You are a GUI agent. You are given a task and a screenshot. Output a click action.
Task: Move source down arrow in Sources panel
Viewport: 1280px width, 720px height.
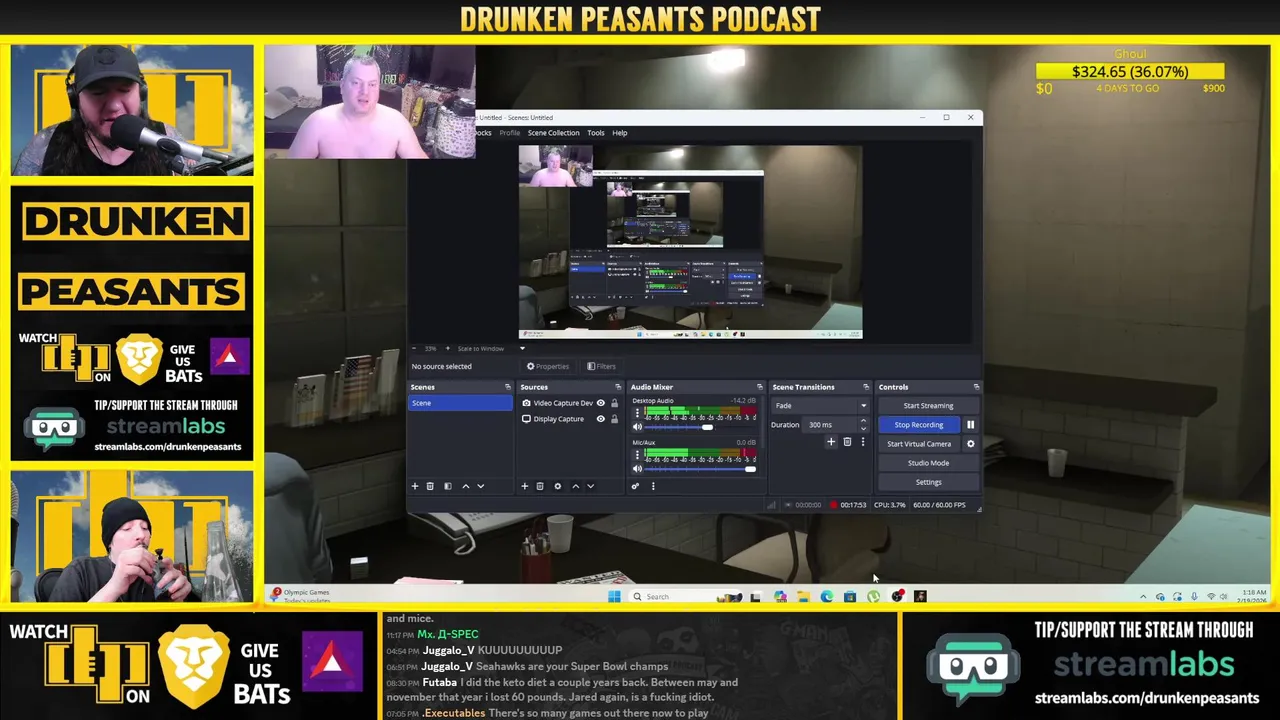(590, 486)
